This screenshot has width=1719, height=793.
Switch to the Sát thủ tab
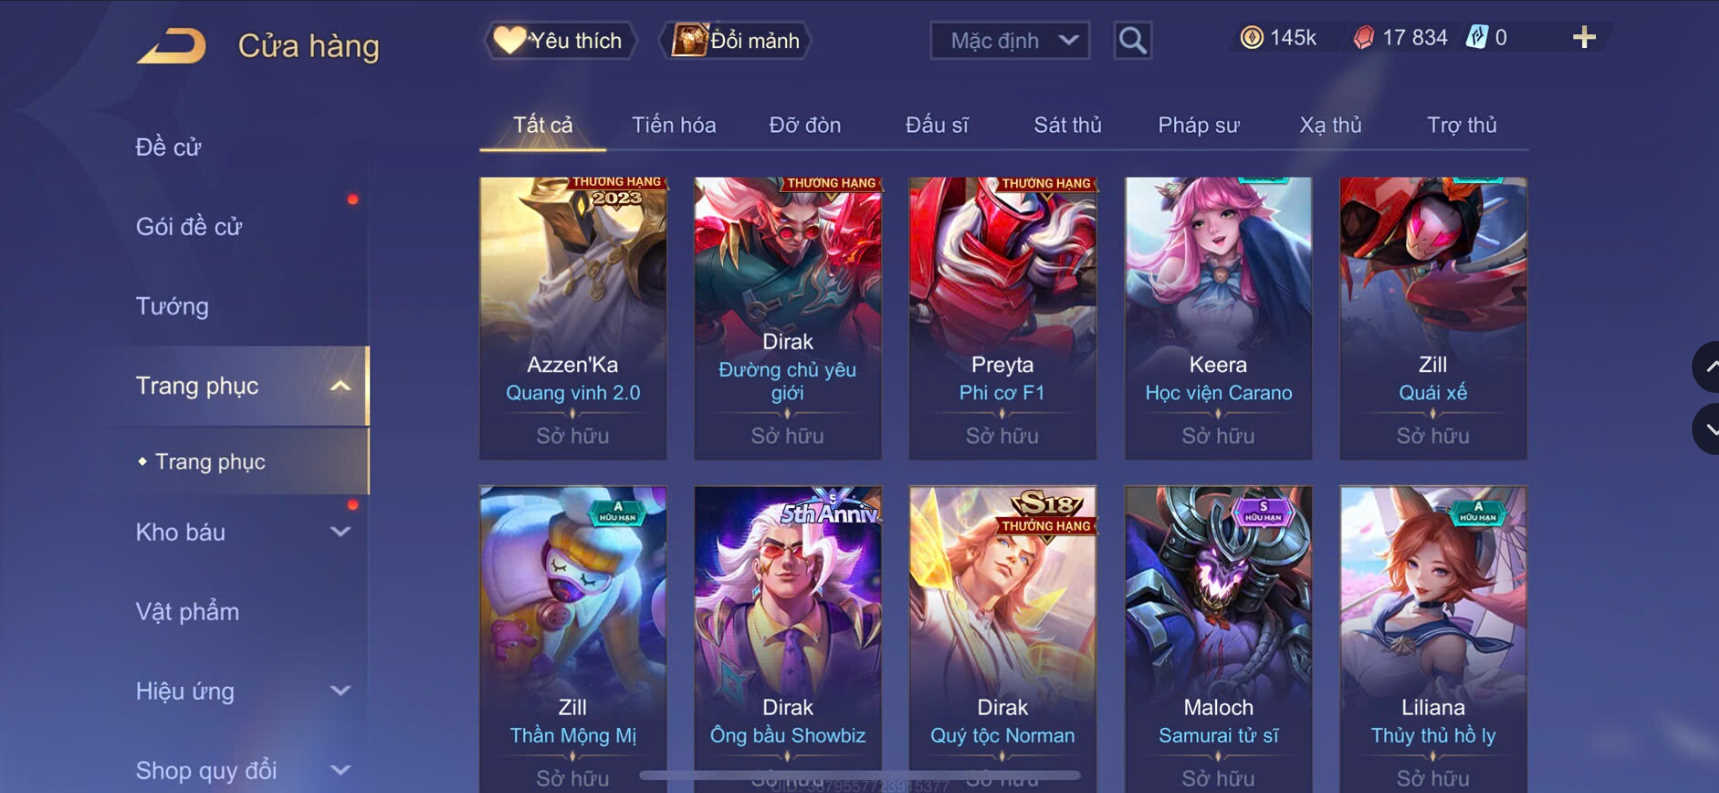tap(1067, 125)
